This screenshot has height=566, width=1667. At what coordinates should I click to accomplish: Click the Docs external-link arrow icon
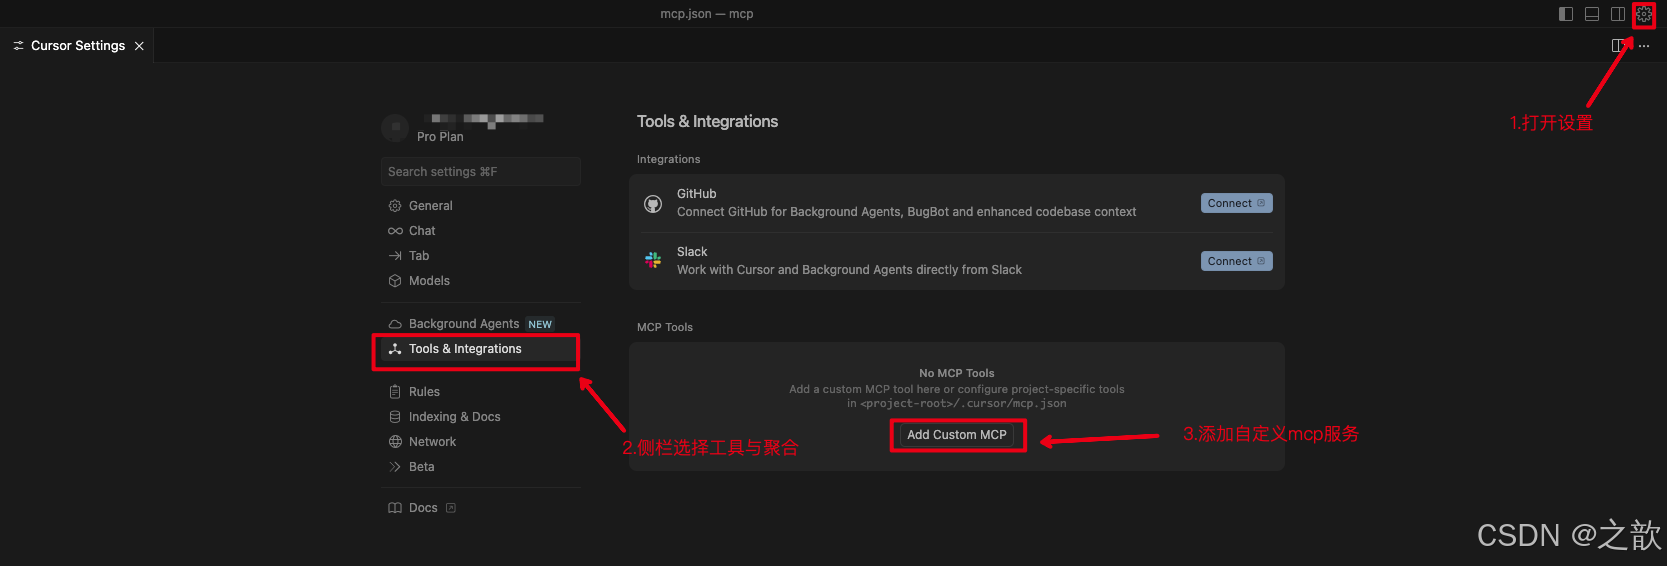tap(451, 508)
